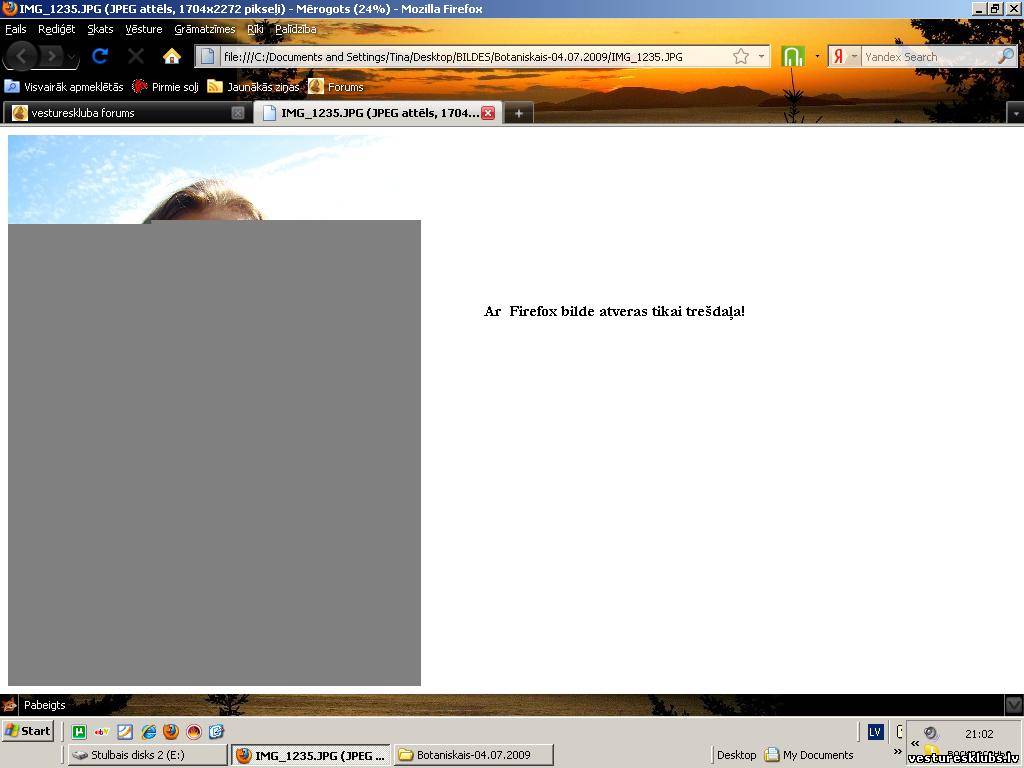Expand hidden system tray icons chevron
Viewport: 1024px width, 768px height.
point(915,743)
